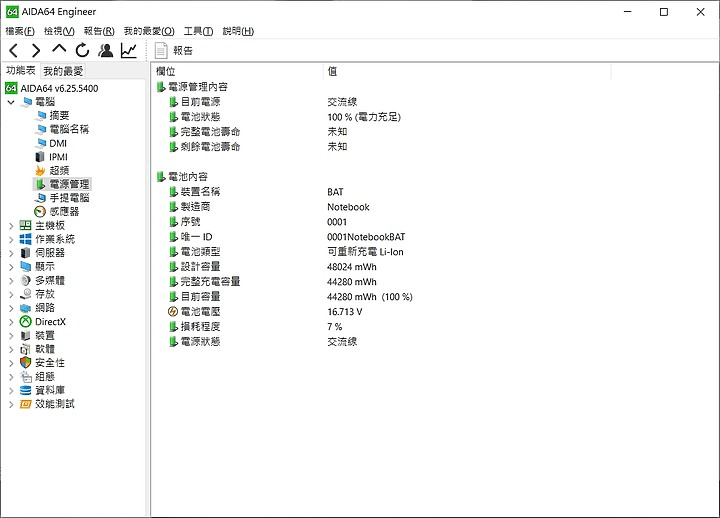Open the user icon in the toolbar
This screenshot has height=518, width=720.
[x=106, y=51]
